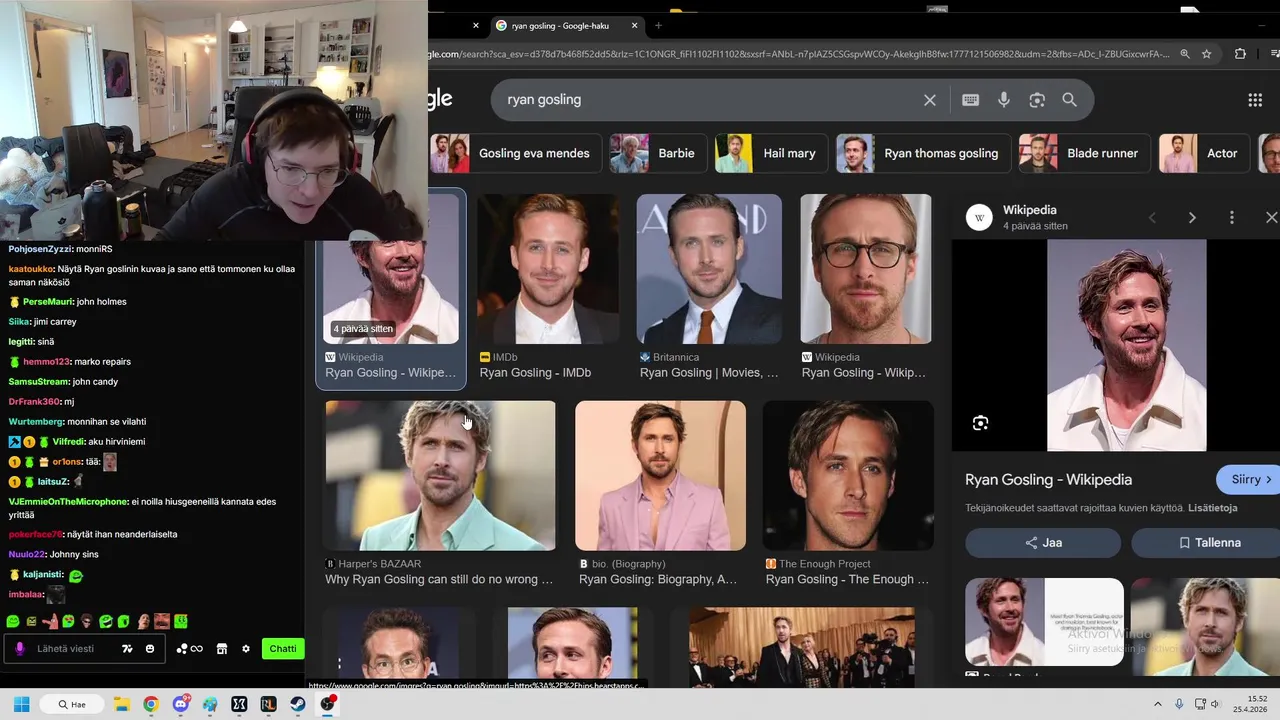Click the system tray volume icon
Screen dimensions: 1280x720
pos(1216,704)
